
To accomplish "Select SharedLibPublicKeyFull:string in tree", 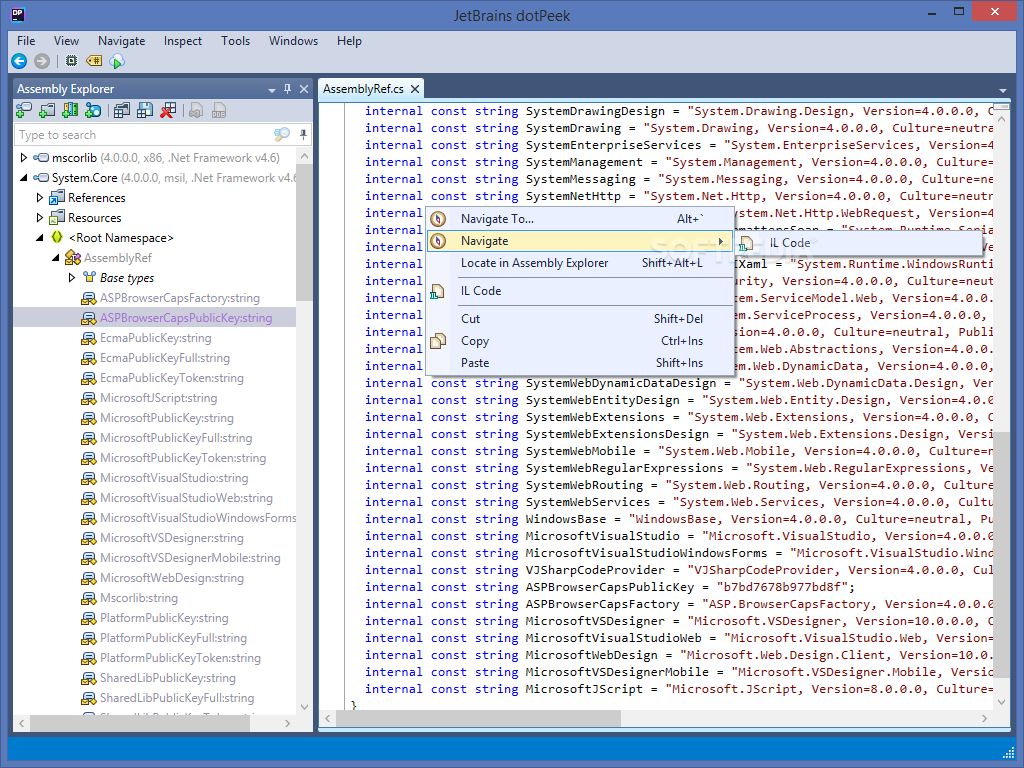I will (x=177, y=697).
